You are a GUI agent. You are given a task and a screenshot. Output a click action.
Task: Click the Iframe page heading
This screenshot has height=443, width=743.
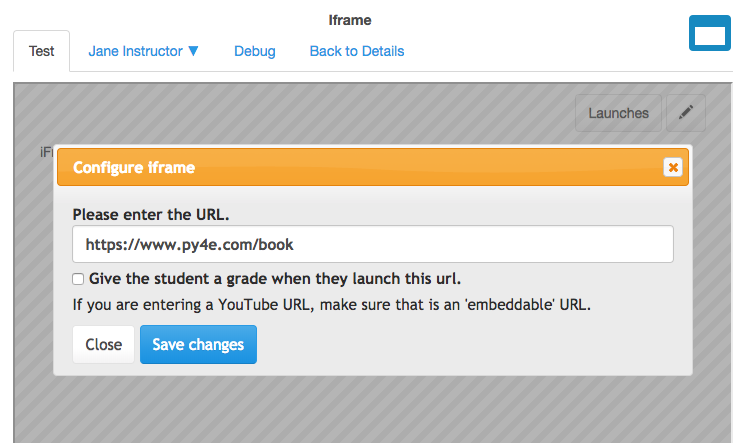click(x=350, y=19)
